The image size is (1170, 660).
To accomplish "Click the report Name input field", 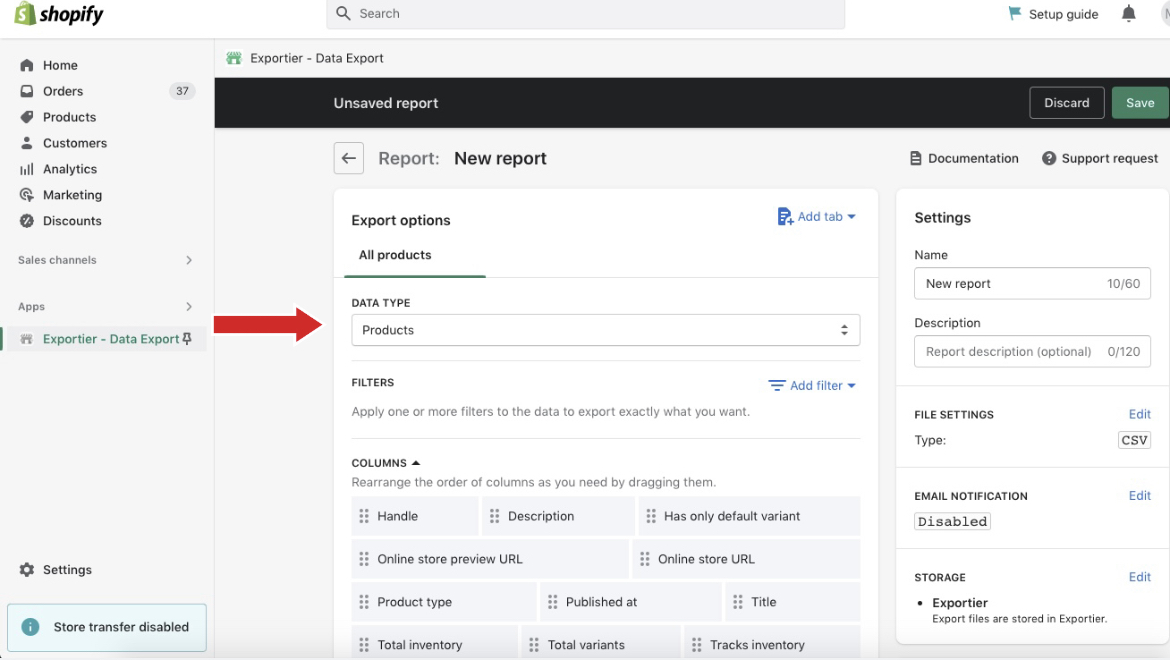I will coord(1032,283).
